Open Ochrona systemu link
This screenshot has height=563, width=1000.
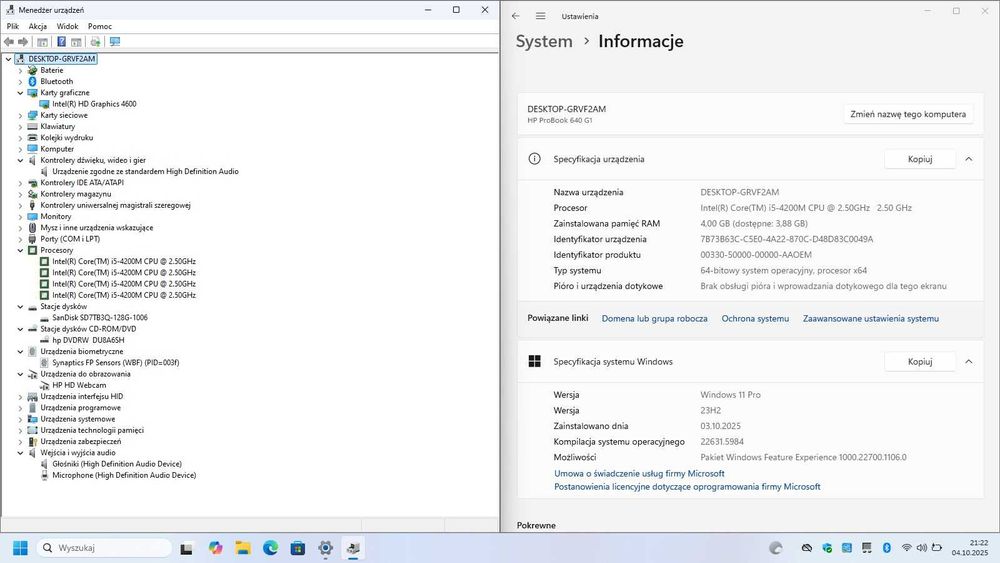(755, 318)
